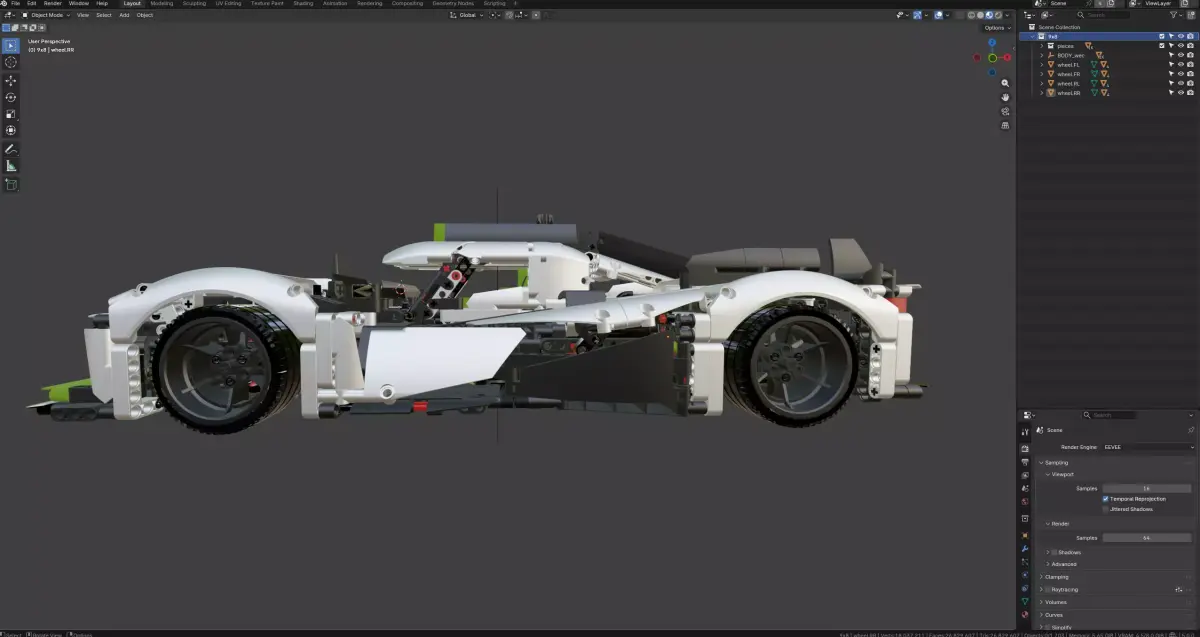Switch to the UV Editing workspace tab

228,3
